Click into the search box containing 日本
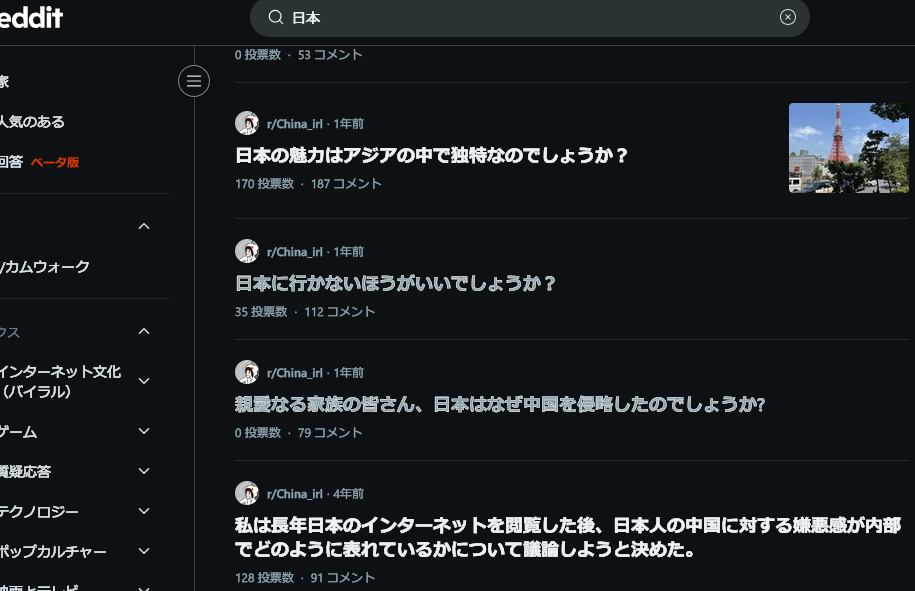Screen dimensions: 915x591 click(529, 18)
